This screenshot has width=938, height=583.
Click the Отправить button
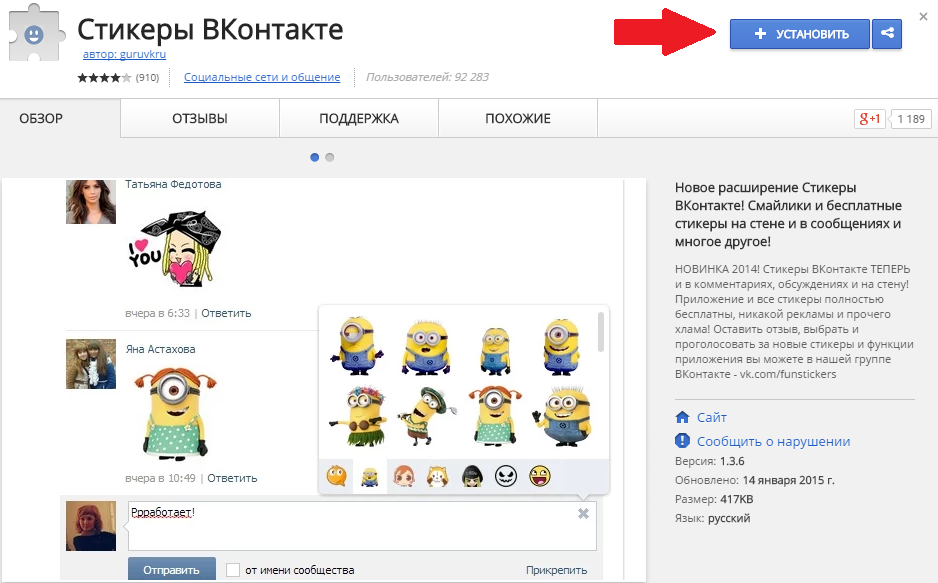click(172, 569)
